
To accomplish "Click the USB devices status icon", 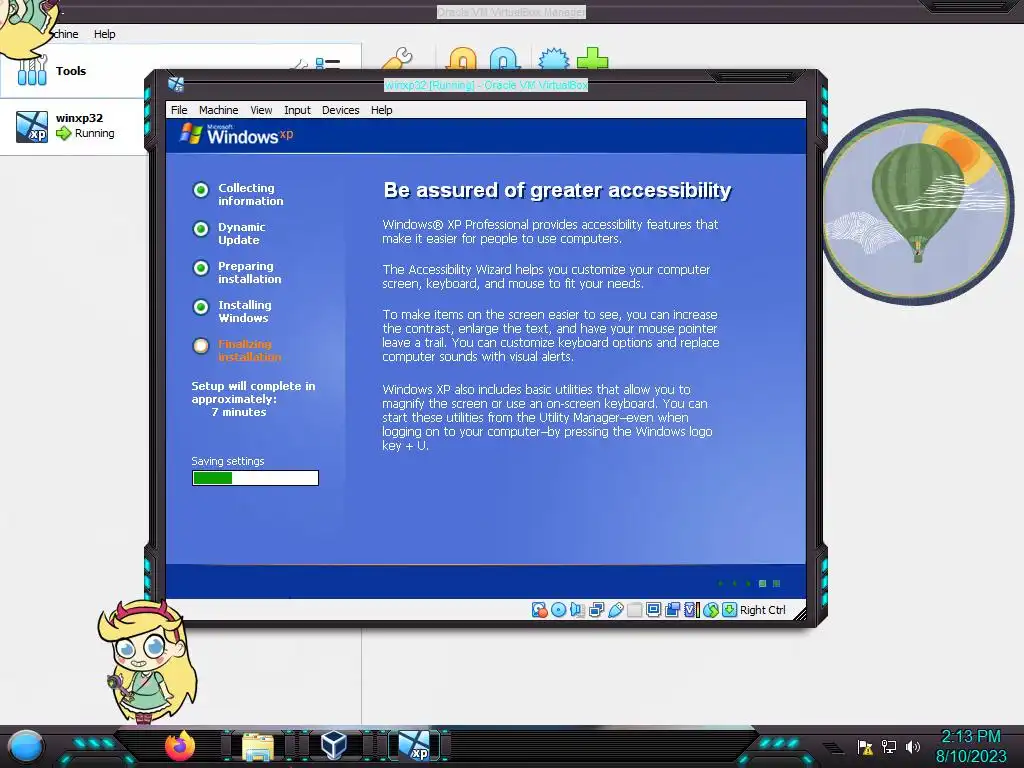I will tap(615, 610).
